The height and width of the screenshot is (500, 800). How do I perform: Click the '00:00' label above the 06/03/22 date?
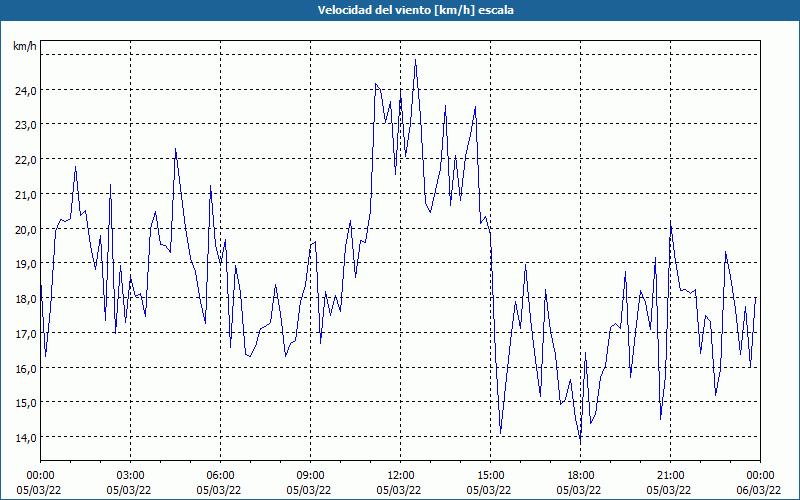pos(760,476)
